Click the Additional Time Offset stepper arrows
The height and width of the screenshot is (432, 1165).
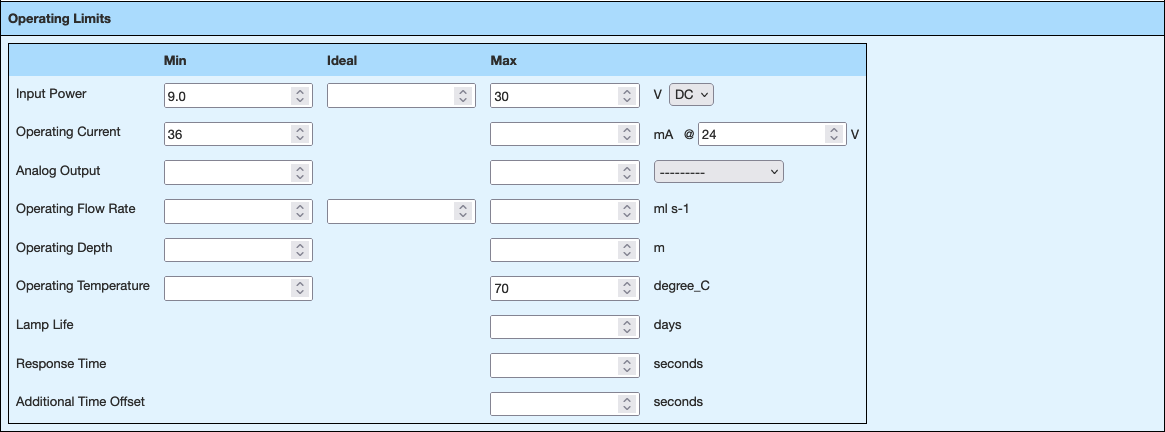(x=627, y=403)
